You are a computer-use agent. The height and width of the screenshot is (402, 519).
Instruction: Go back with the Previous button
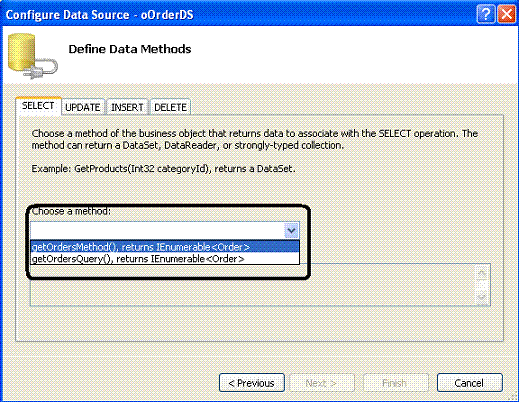point(252,383)
